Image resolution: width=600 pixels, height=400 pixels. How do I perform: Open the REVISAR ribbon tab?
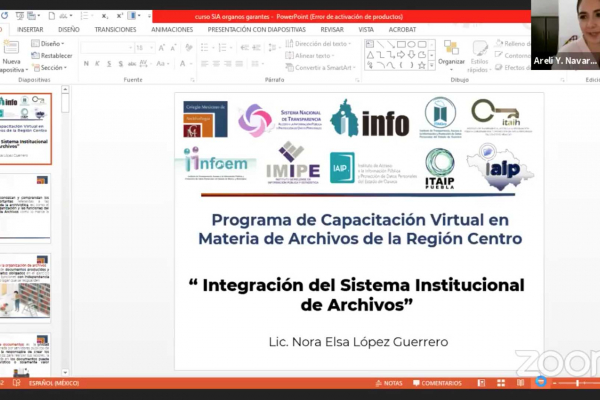pyautogui.click(x=332, y=29)
